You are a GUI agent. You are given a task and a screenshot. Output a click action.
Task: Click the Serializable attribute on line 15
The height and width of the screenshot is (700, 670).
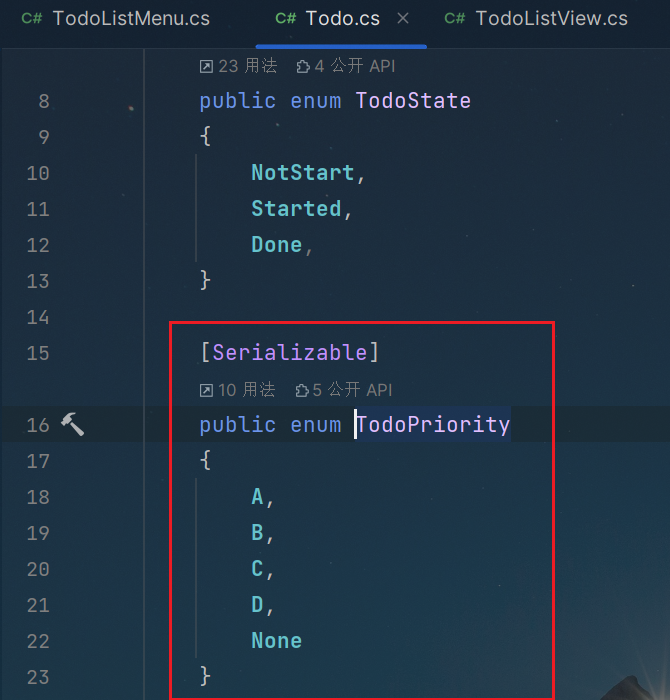(290, 353)
